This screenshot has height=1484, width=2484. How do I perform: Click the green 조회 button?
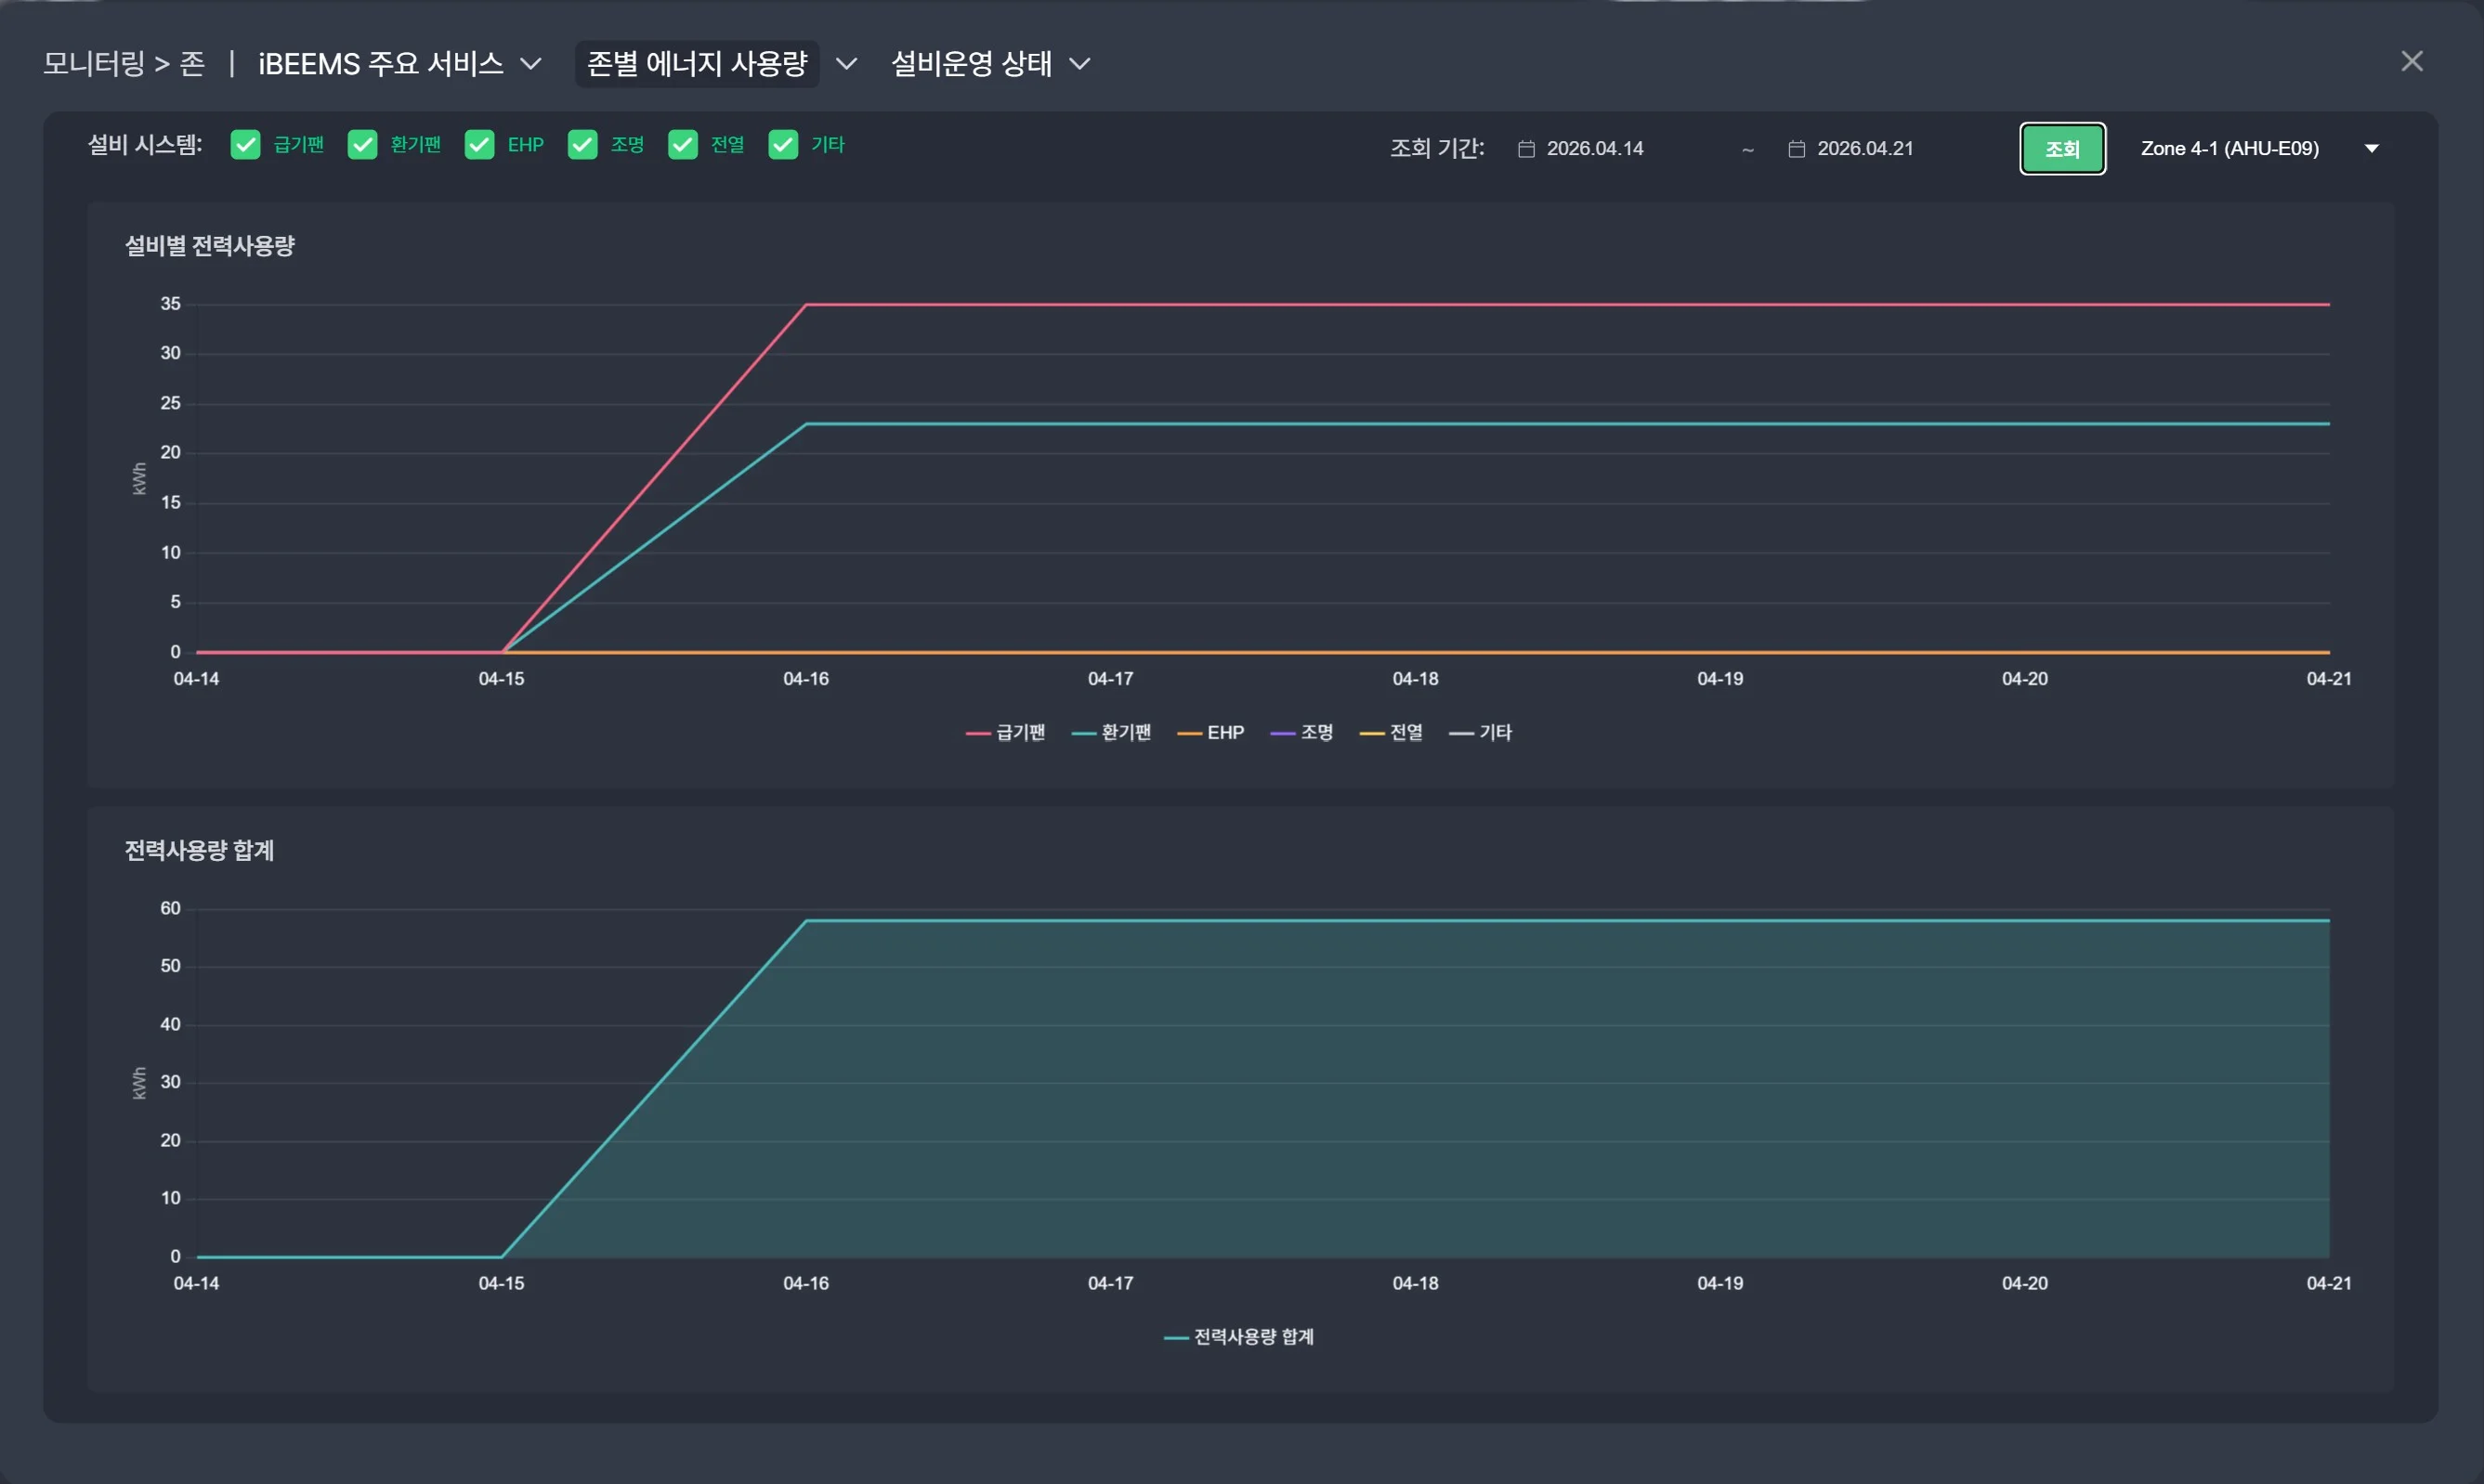(2062, 149)
